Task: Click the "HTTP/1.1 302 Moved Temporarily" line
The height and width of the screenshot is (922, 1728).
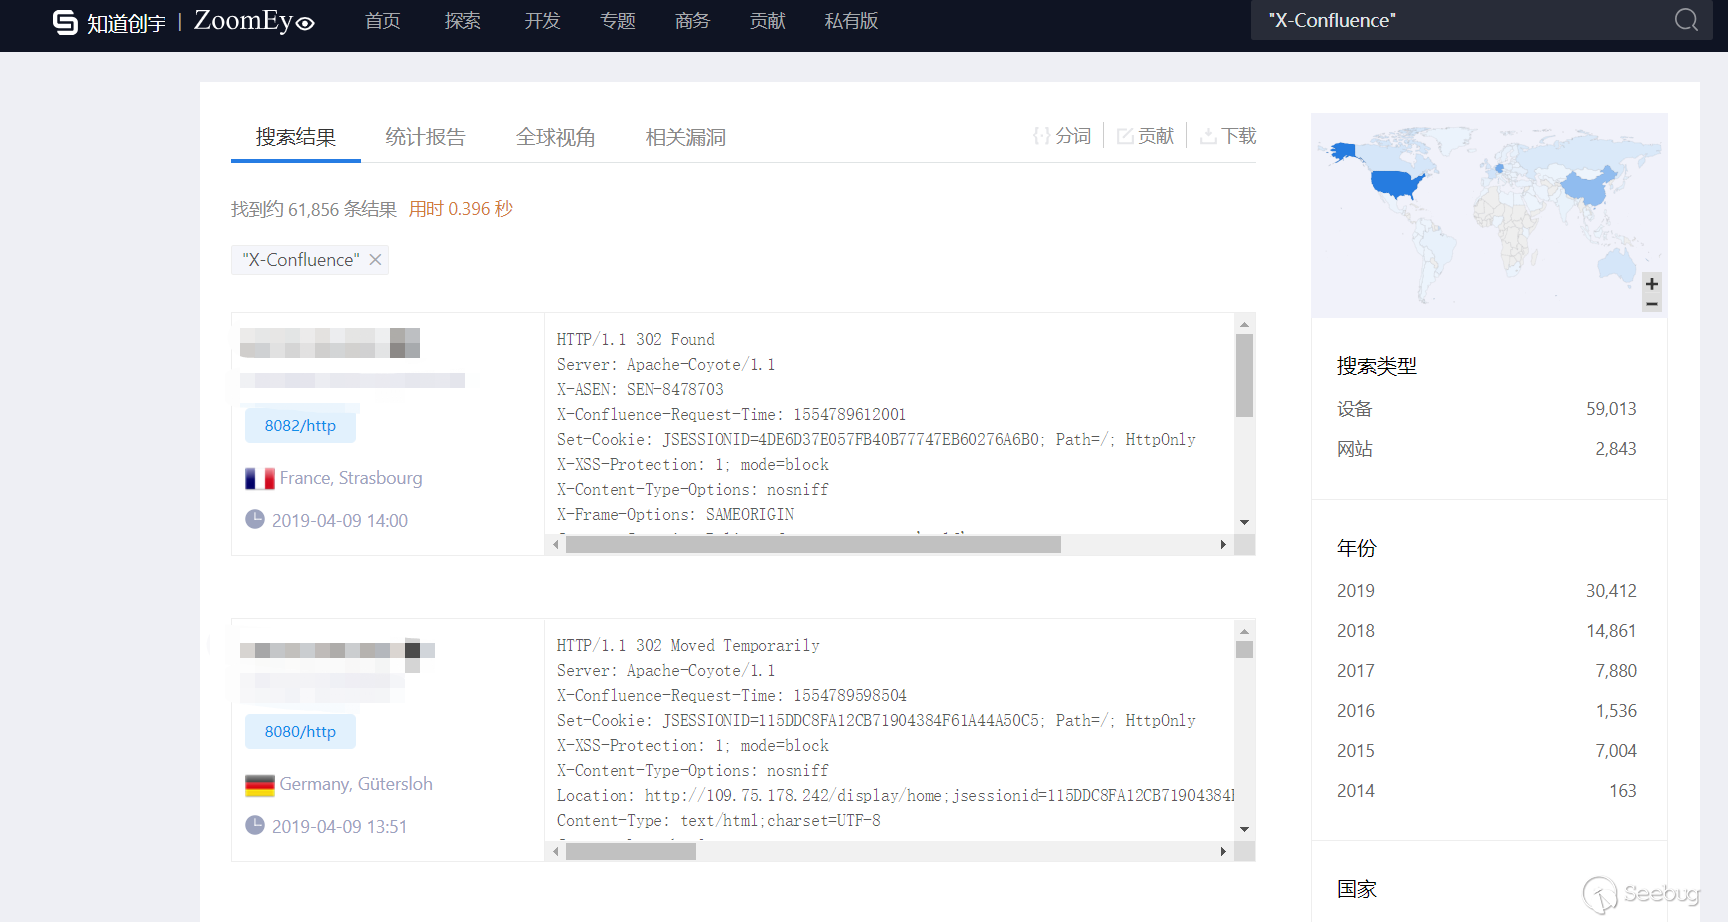Action: click(688, 646)
